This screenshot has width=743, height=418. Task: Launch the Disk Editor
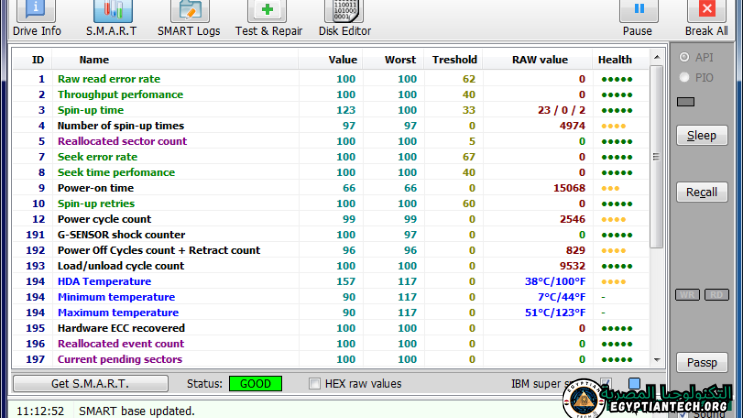pos(344,19)
